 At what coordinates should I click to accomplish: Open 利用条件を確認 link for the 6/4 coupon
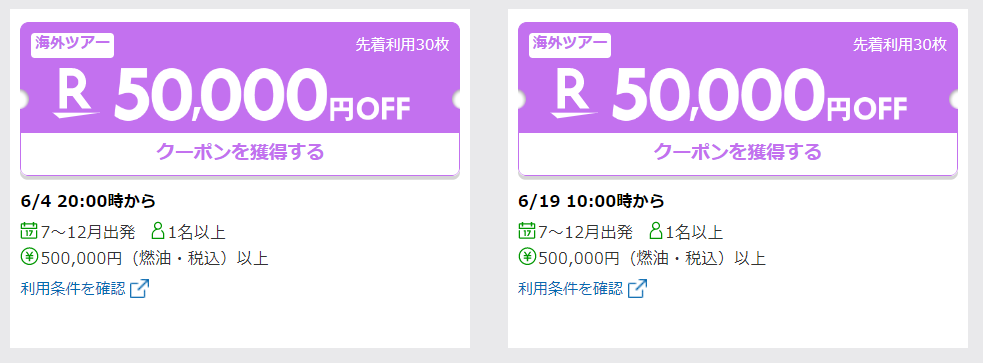pyautogui.click(x=73, y=288)
